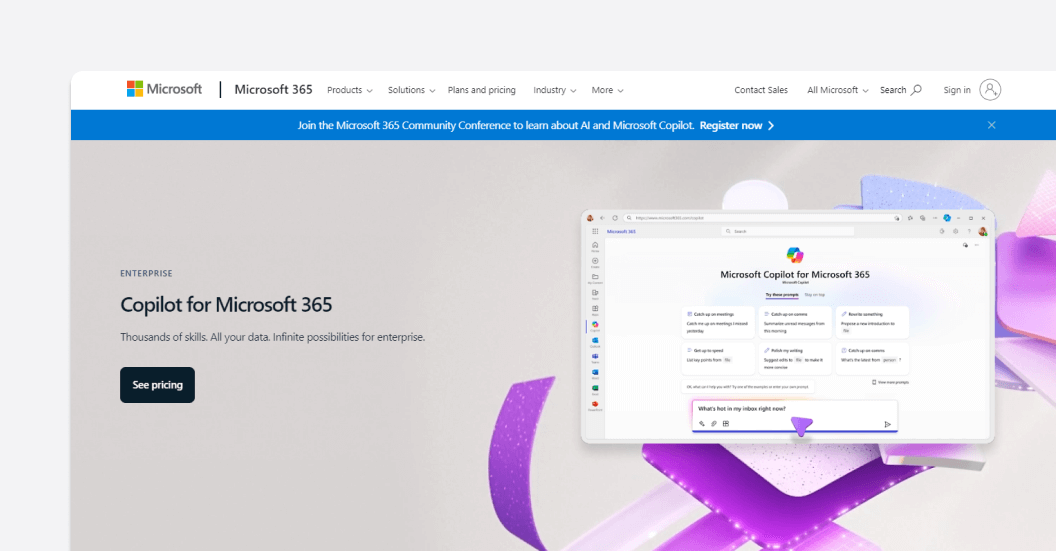This screenshot has width=1056, height=551.
Task: Expand the Solutions menu
Action: point(411,90)
